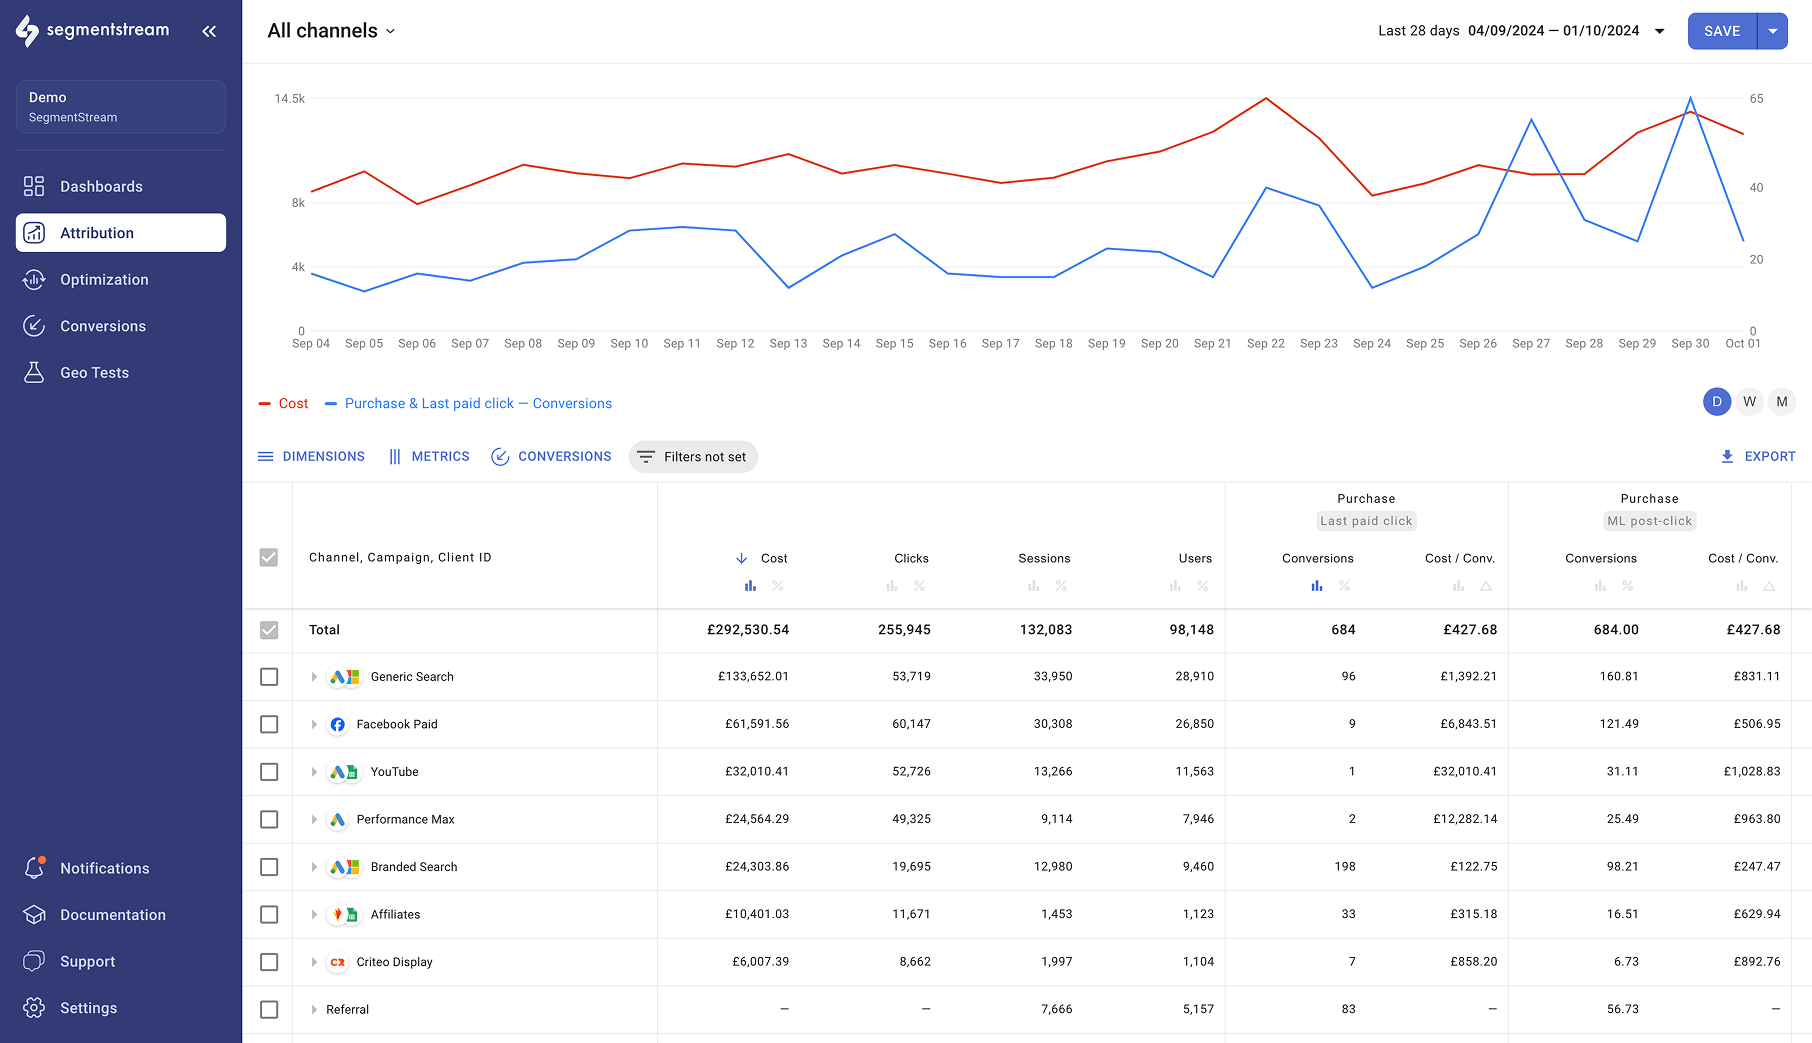Click the Sessions column percent icon
Viewport: 1812px width, 1043px height.
tap(1061, 586)
